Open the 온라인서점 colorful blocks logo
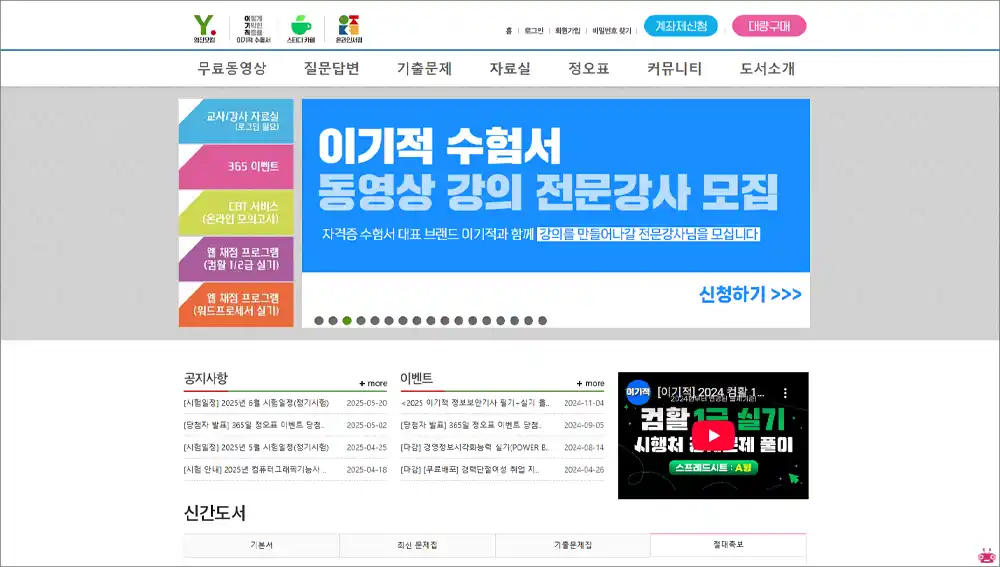The image size is (1000, 567). (349, 29)
